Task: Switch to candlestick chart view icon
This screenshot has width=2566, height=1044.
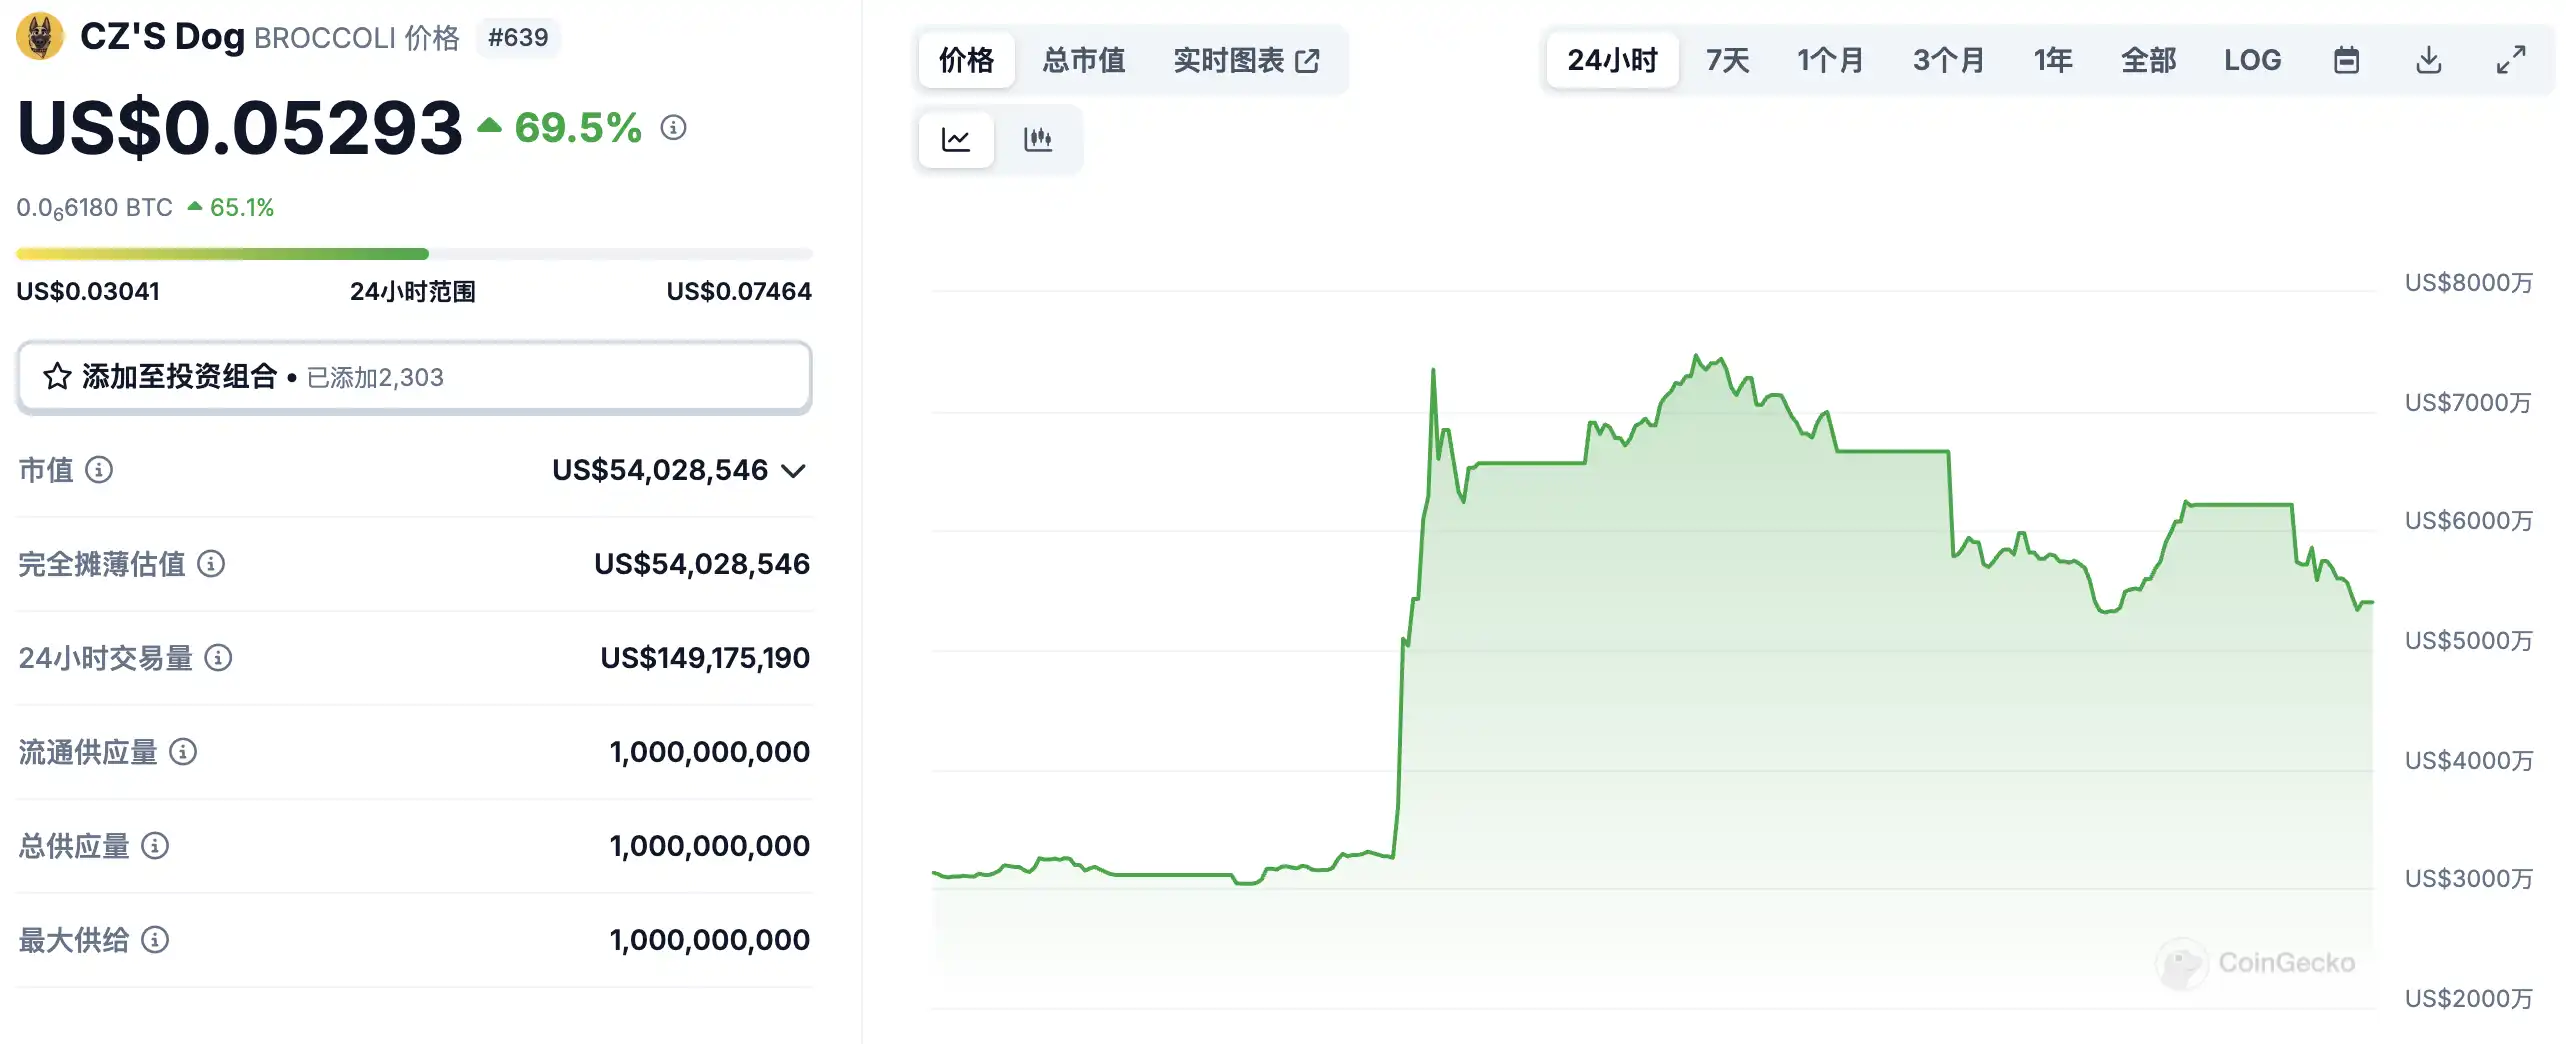Action: [1038, 139]
